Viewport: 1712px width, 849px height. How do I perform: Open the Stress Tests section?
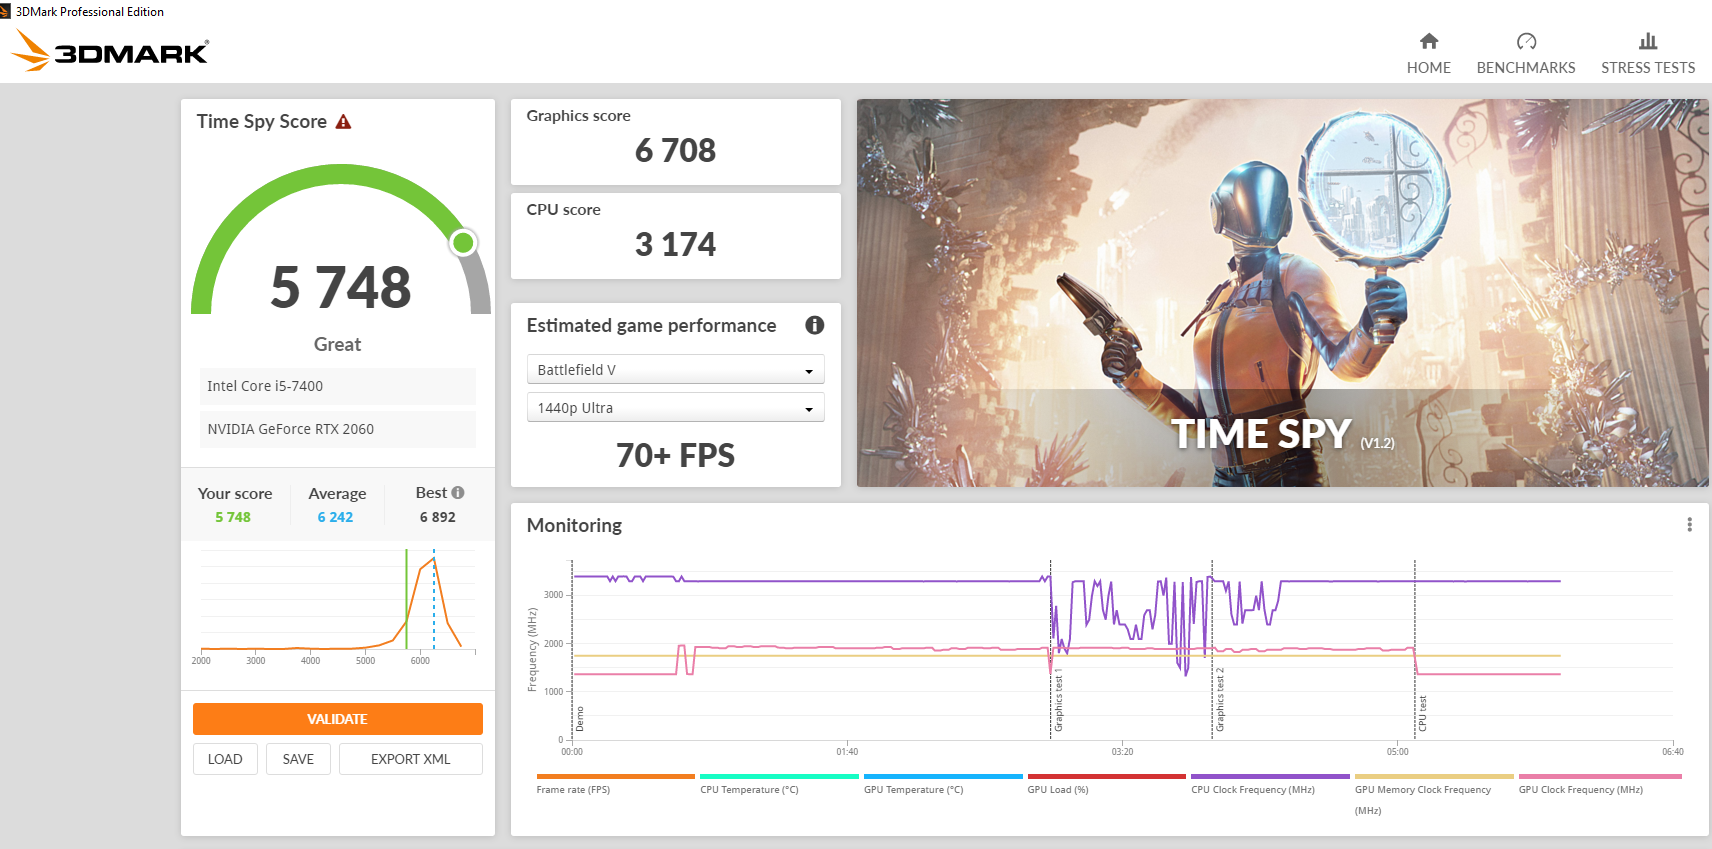point(1648,53)
